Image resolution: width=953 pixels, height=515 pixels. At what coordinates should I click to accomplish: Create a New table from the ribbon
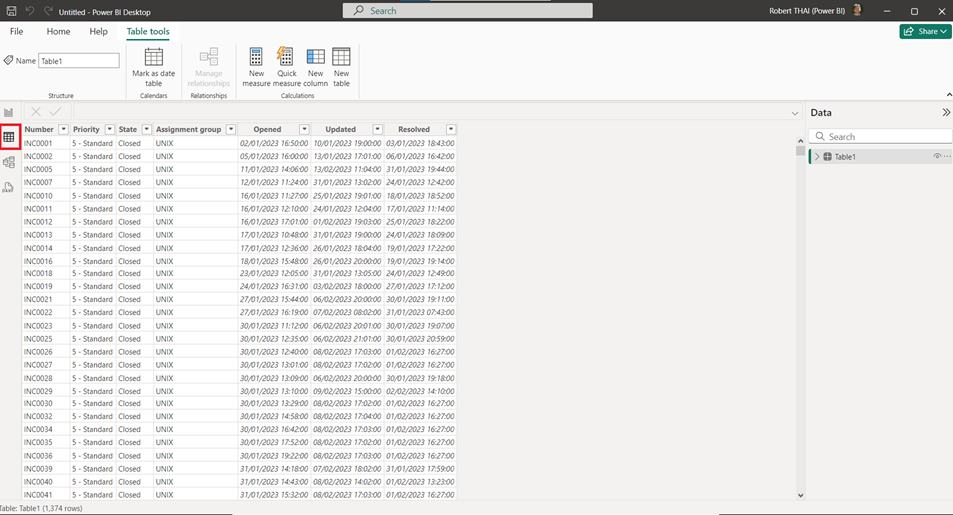(x=341, y=66)
